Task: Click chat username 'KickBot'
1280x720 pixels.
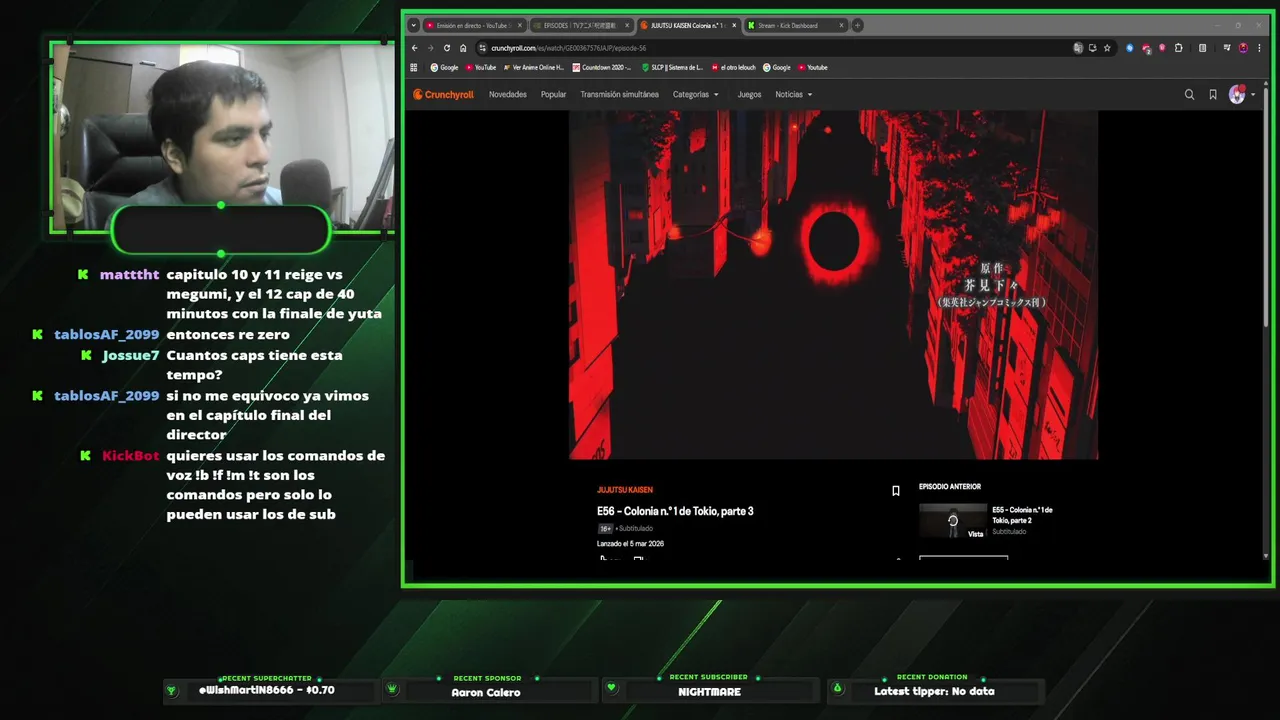Action: 130,455
